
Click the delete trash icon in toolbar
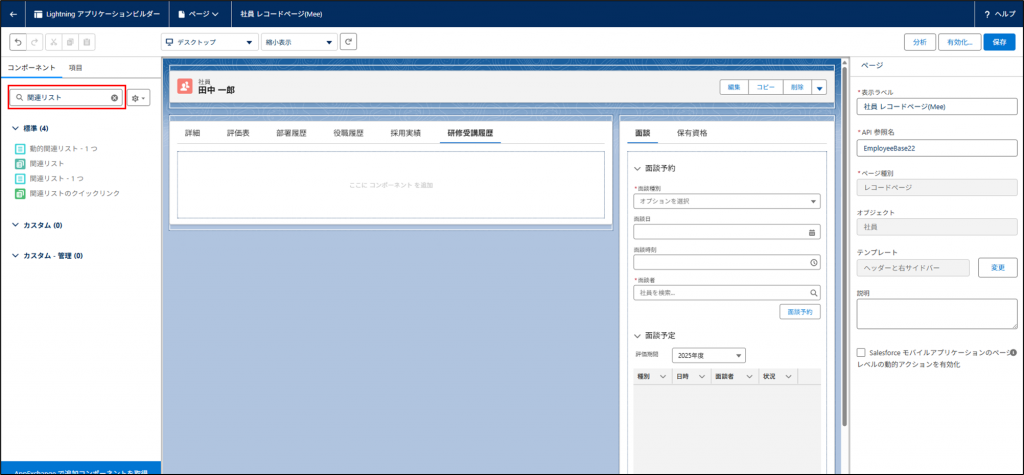pyautogui.click(x=88, y=42)
